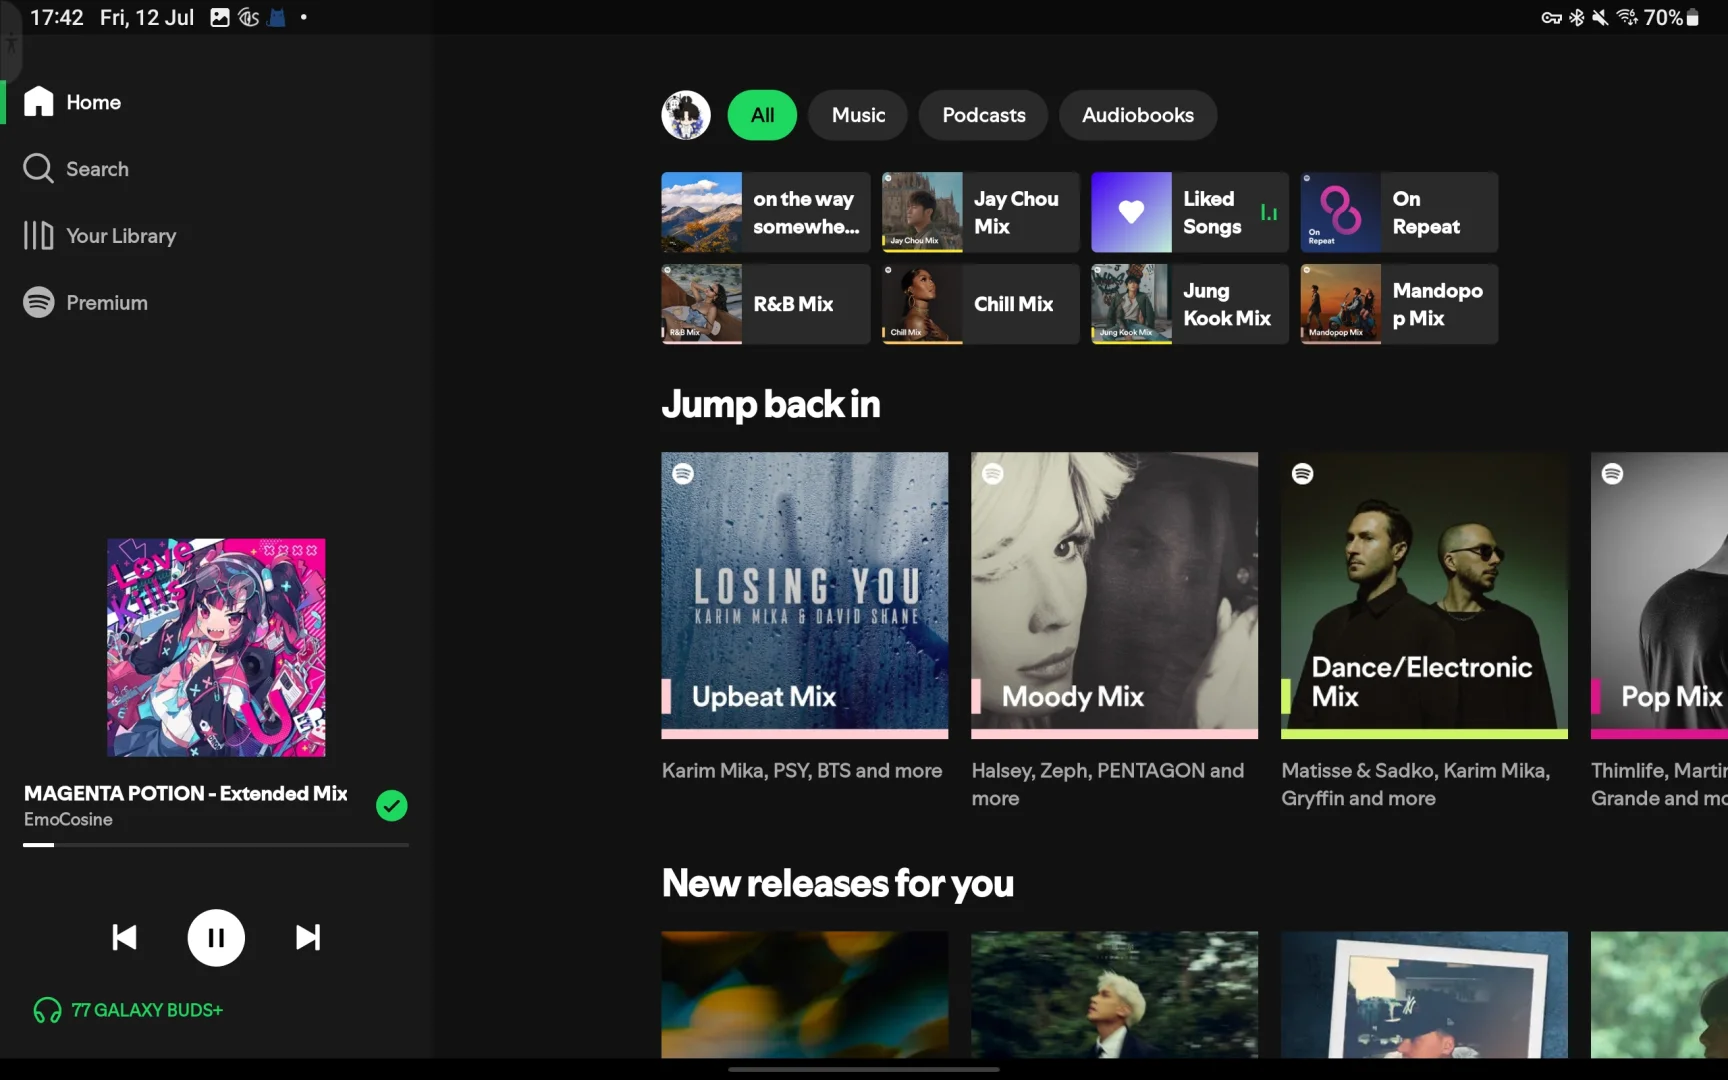Tap the gallery notification icon in status bar

pyautogui.click(x=220, y=17)
